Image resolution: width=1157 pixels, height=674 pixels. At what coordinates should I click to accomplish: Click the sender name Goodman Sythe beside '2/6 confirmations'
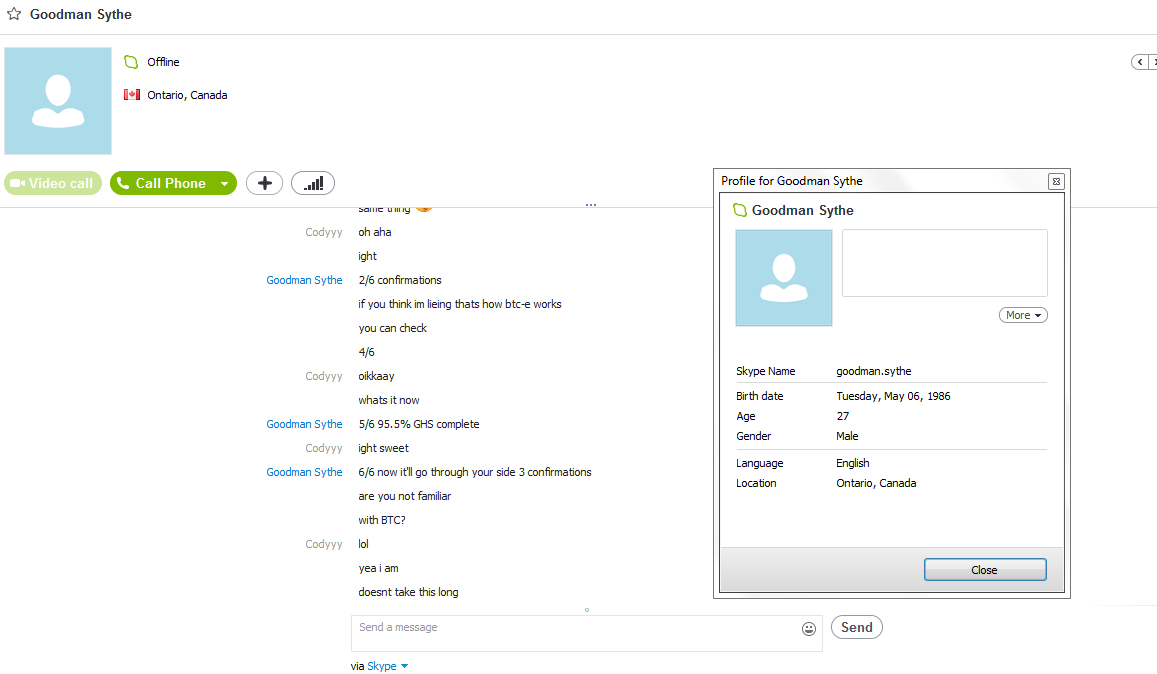pos(304,281)
